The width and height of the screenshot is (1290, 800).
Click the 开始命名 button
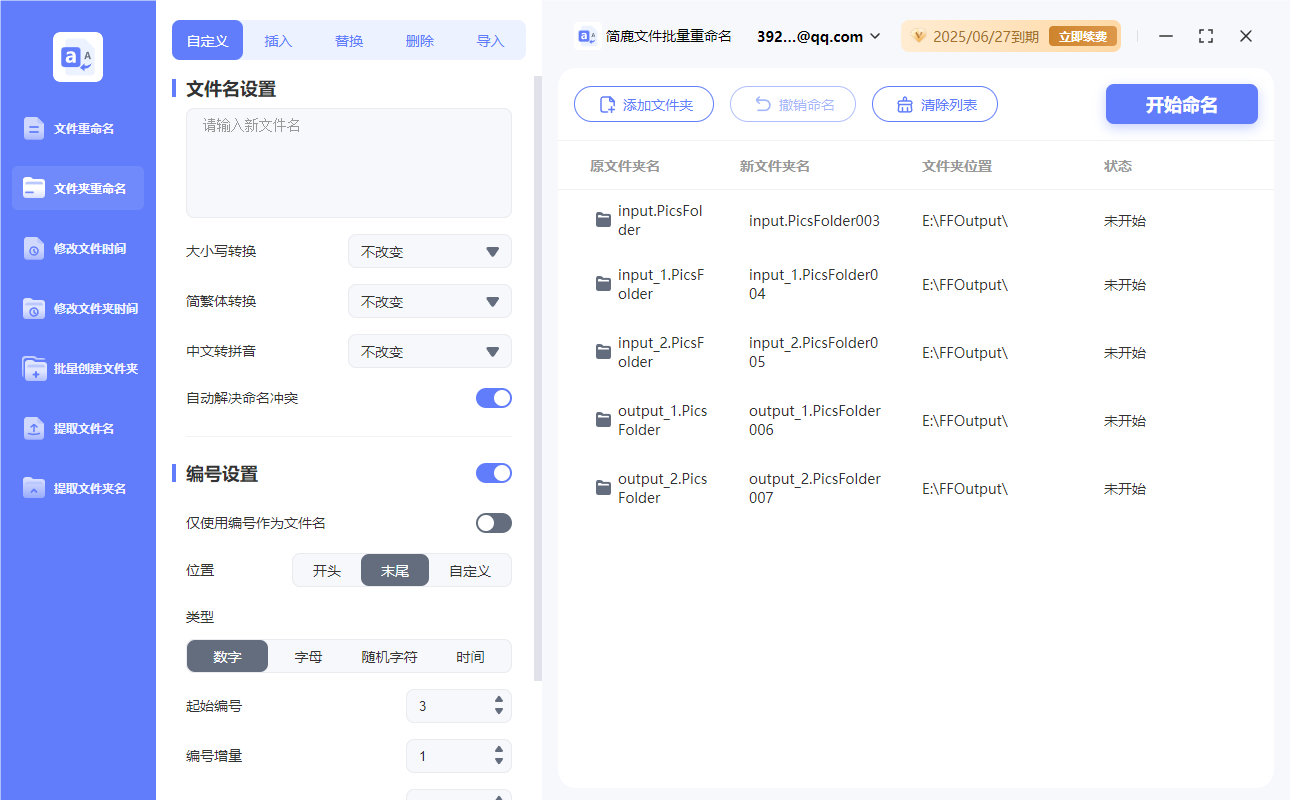1181,104
